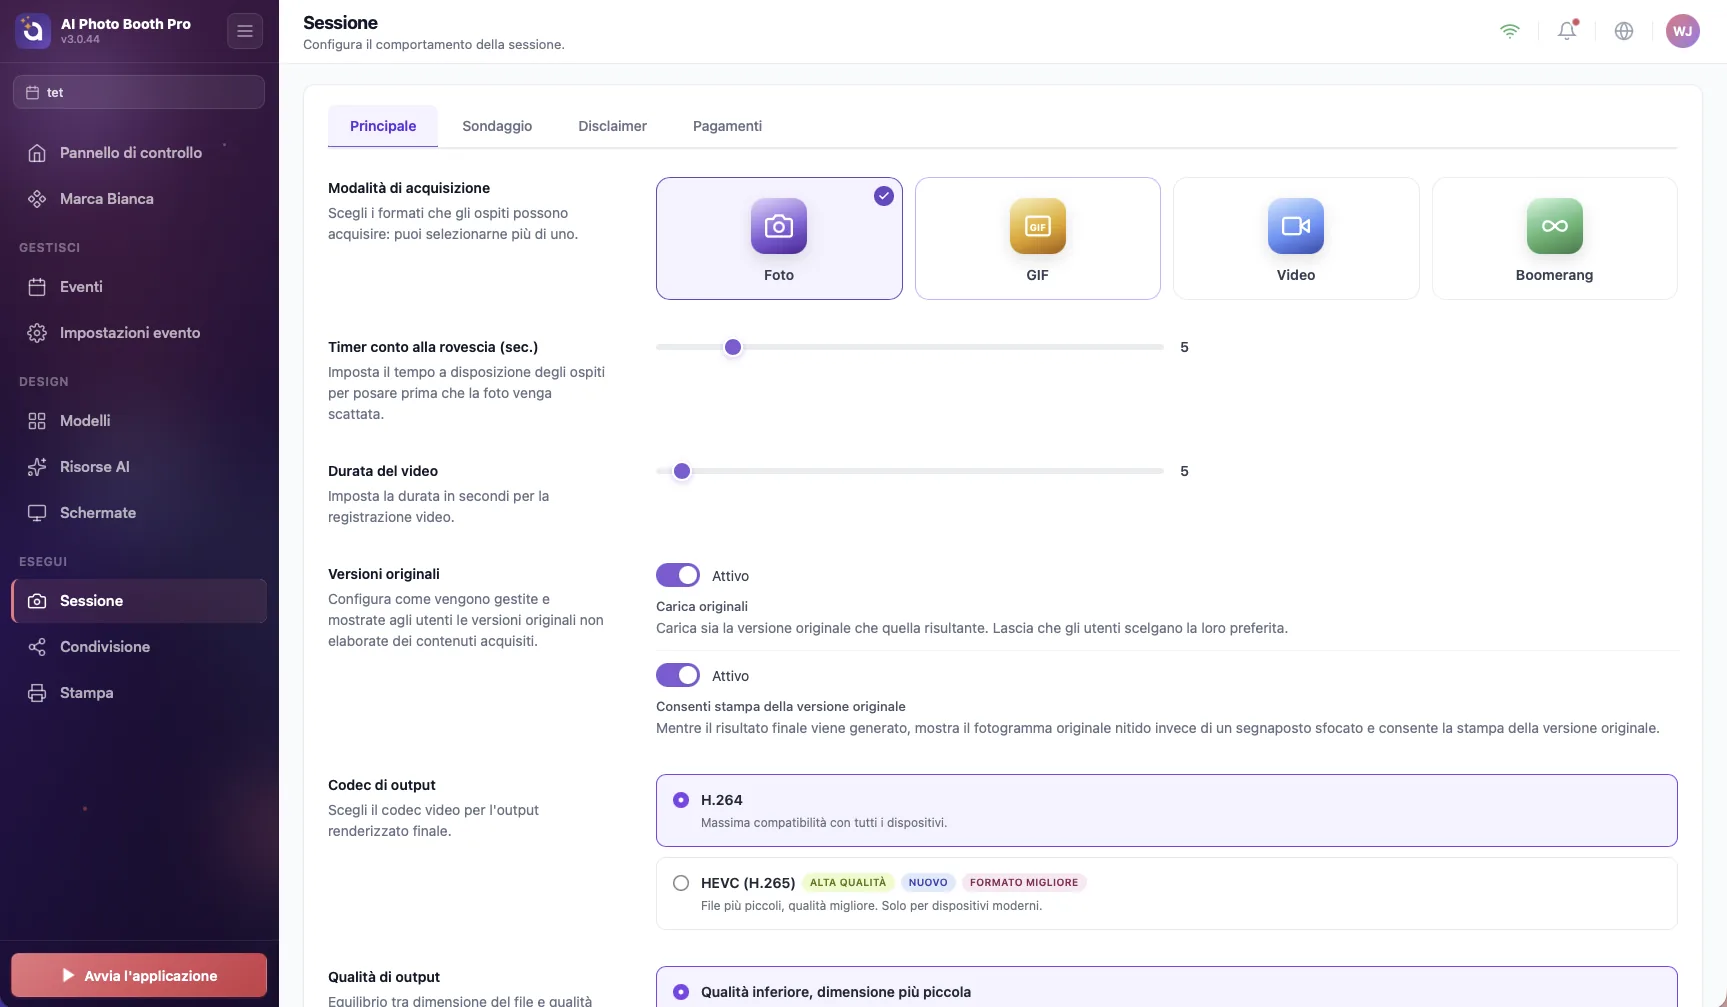Viewport: 1727px width, 1007px height.
Task: Start the app with Avvia l'applicazione
Action: [x=139, y=975]
